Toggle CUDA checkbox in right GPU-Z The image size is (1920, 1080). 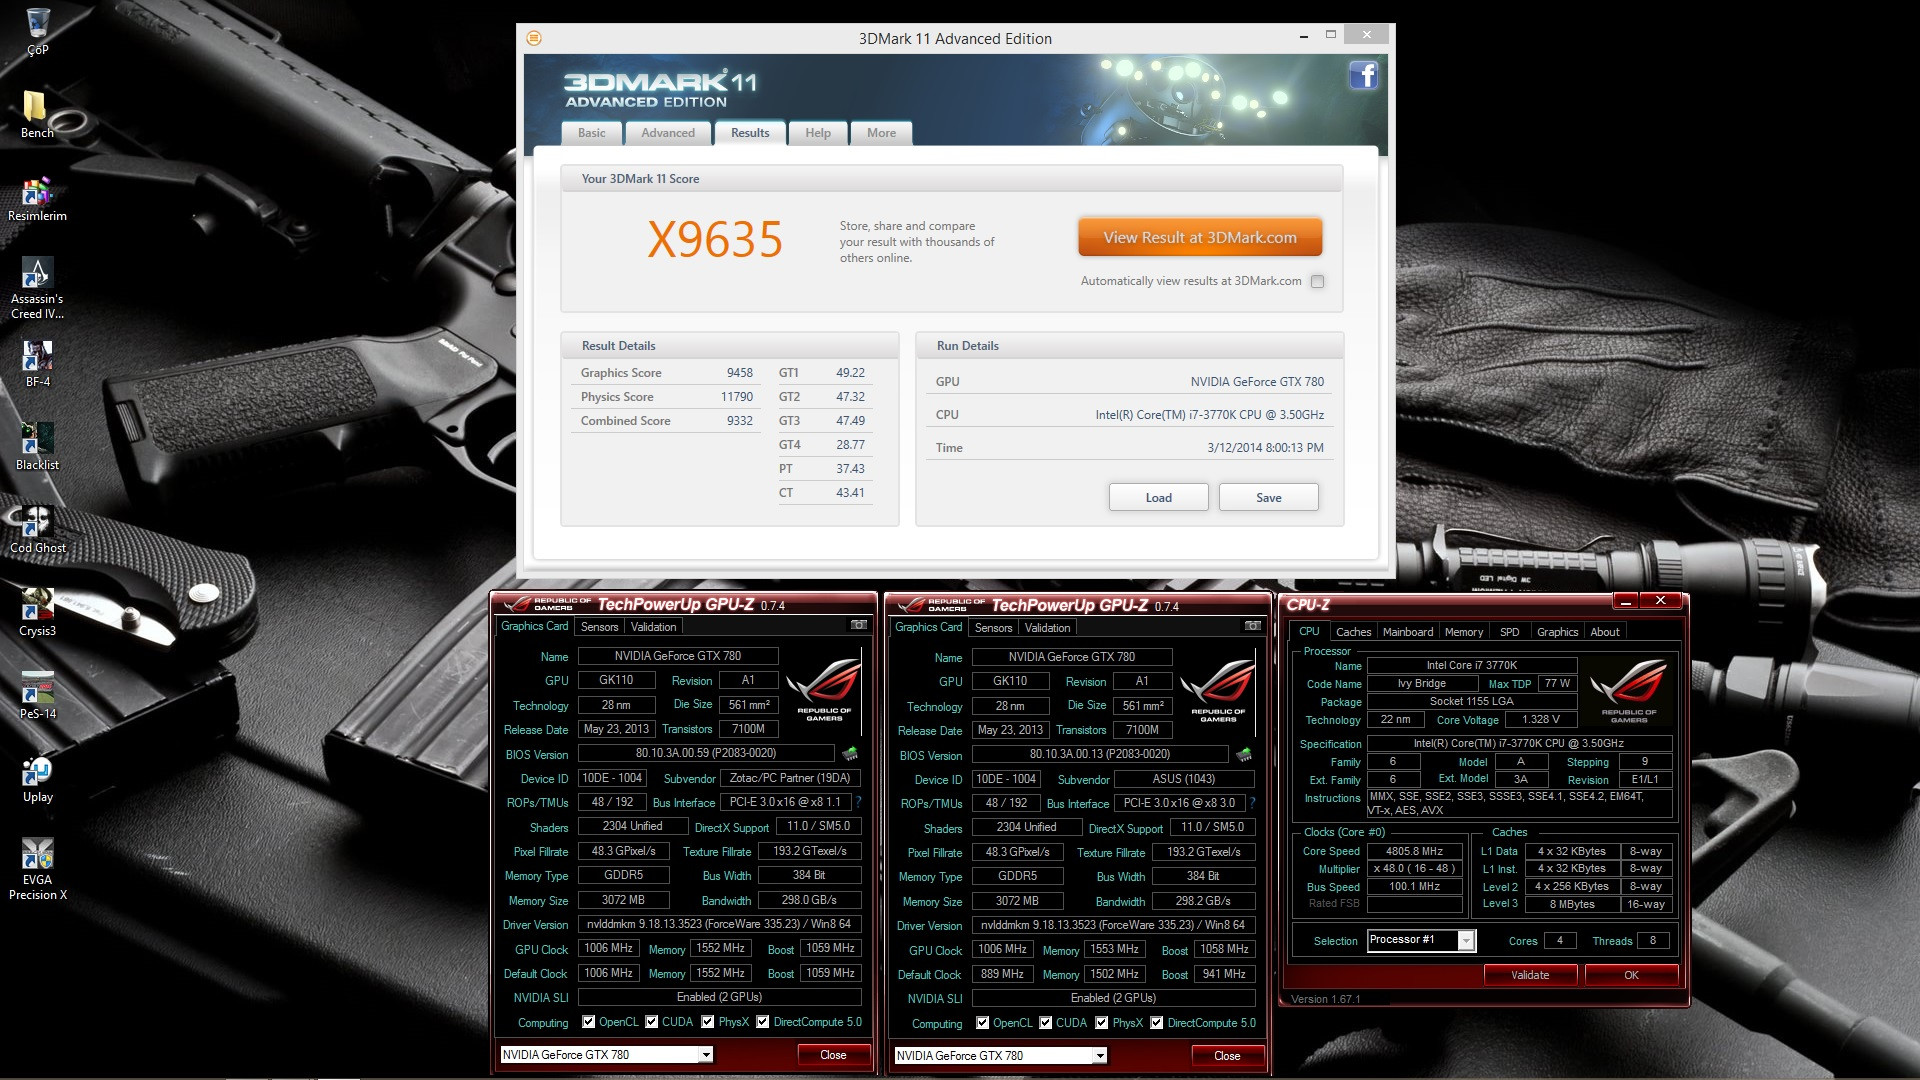tap(1046, 1023)
